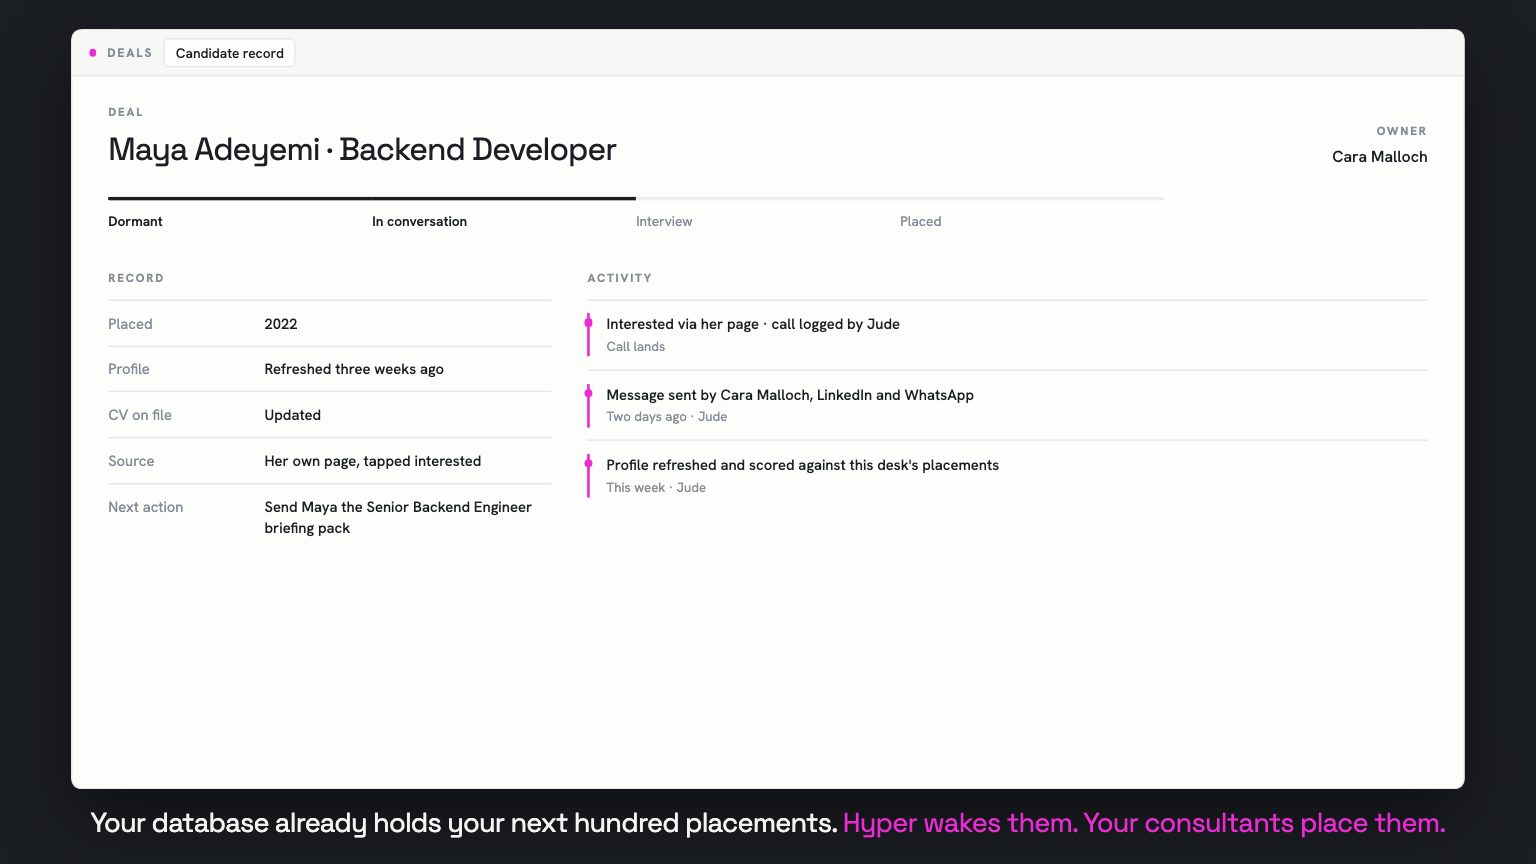Click the Updated CV value
This screenshot has height=864, width=1536.
tap(292, 415)
